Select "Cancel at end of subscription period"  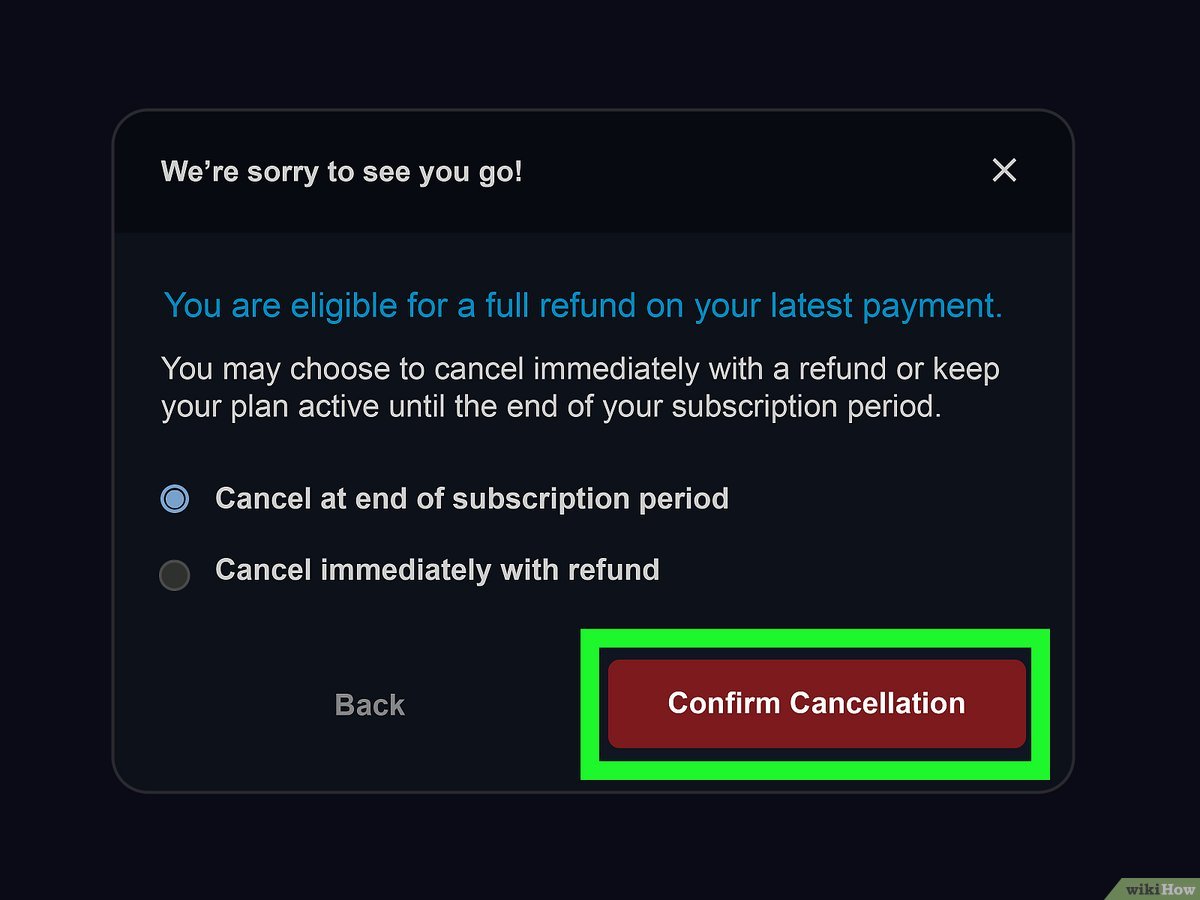pyautogui.click(x=174, y=498)
